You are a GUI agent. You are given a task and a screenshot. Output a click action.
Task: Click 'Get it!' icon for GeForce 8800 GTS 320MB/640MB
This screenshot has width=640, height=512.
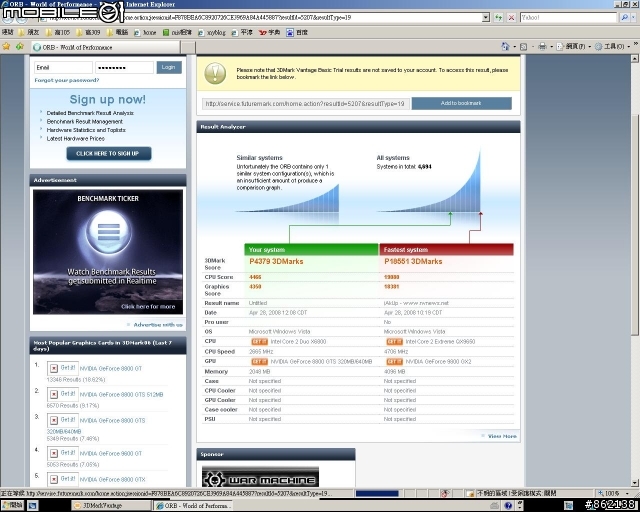tap(62, 420)
